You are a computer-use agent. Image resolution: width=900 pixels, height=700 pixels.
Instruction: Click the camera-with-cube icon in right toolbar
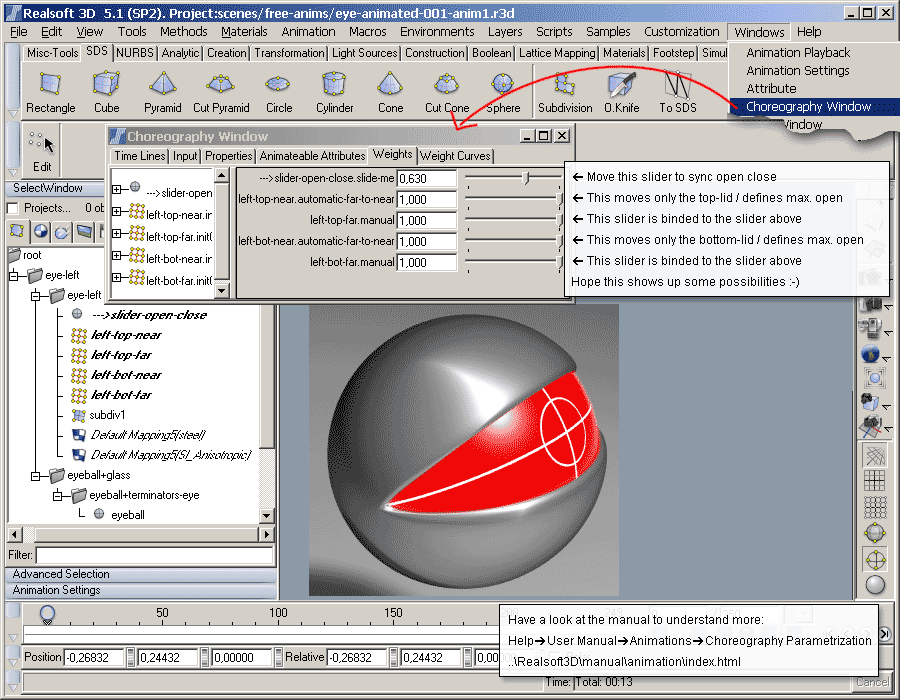pyautogui.click(x=870, y=402)
